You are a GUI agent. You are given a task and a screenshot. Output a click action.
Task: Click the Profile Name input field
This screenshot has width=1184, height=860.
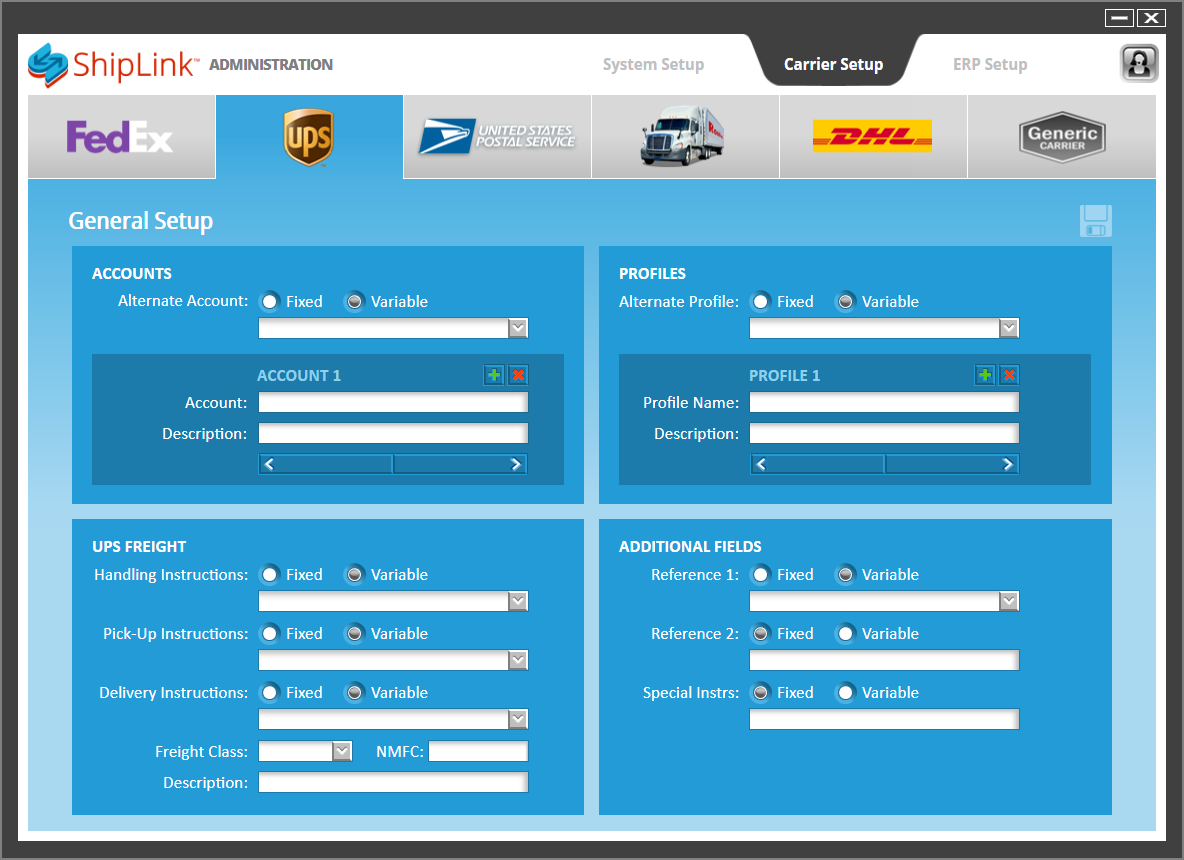[884, 402]
